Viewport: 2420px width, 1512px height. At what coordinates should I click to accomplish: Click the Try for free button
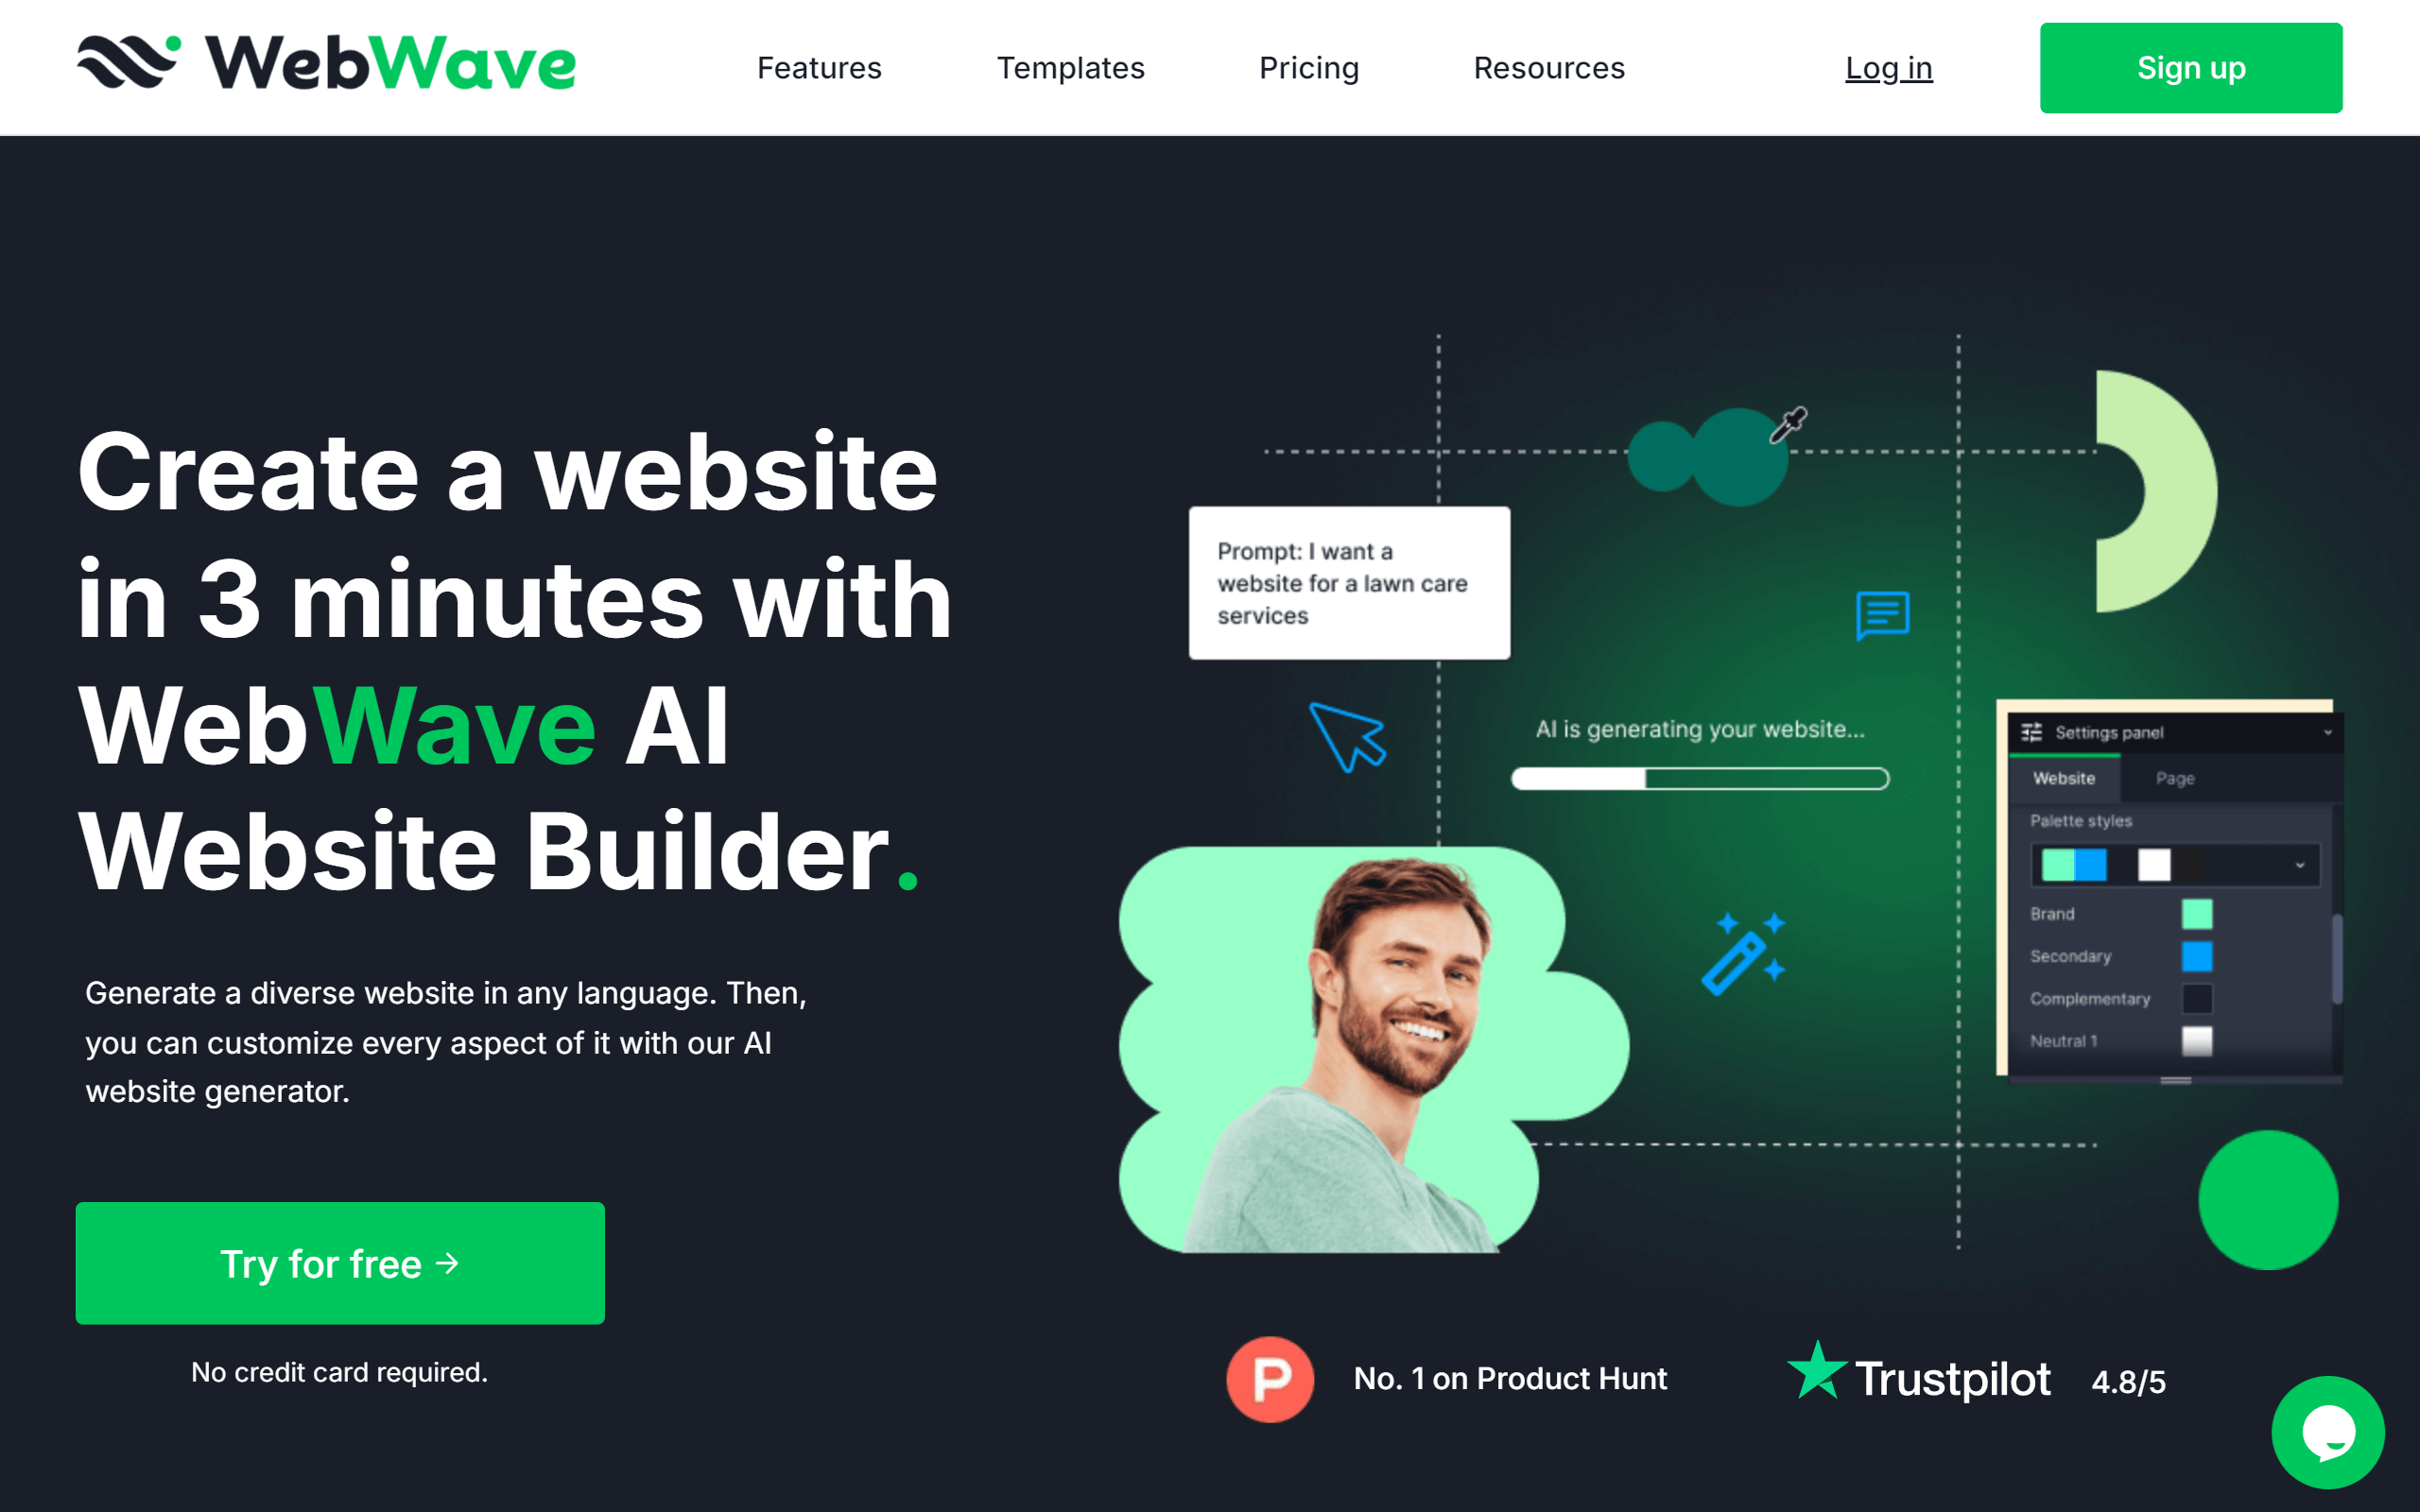point(341,1263)
